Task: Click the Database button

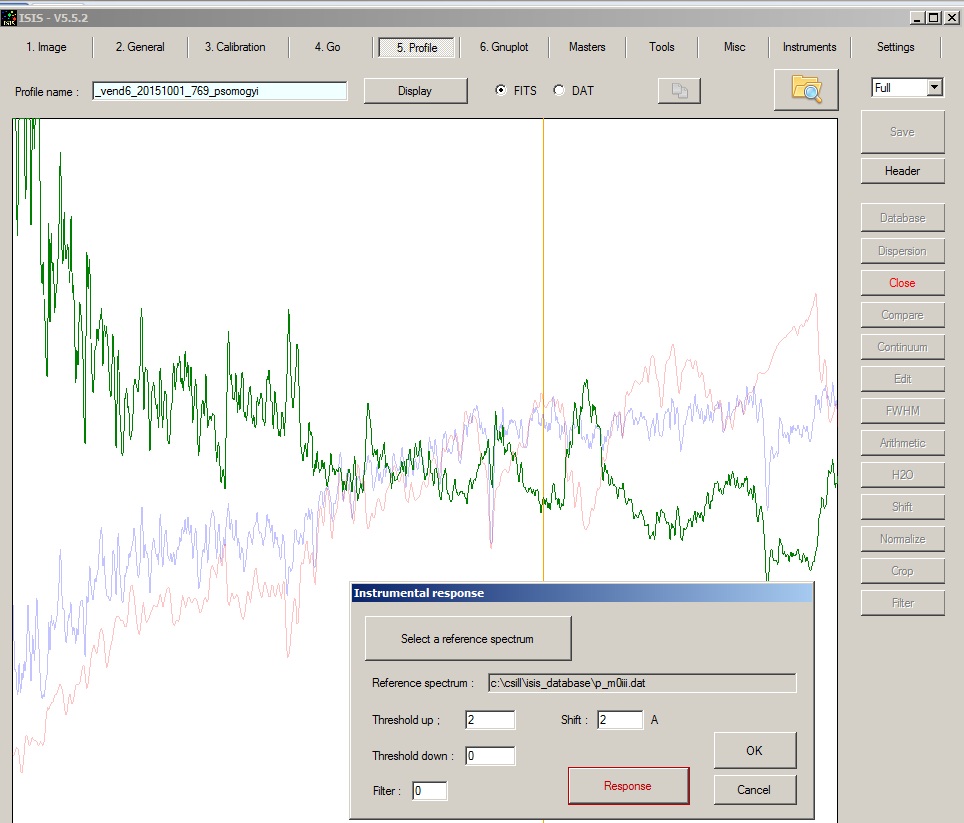Action: coord(903,218)
